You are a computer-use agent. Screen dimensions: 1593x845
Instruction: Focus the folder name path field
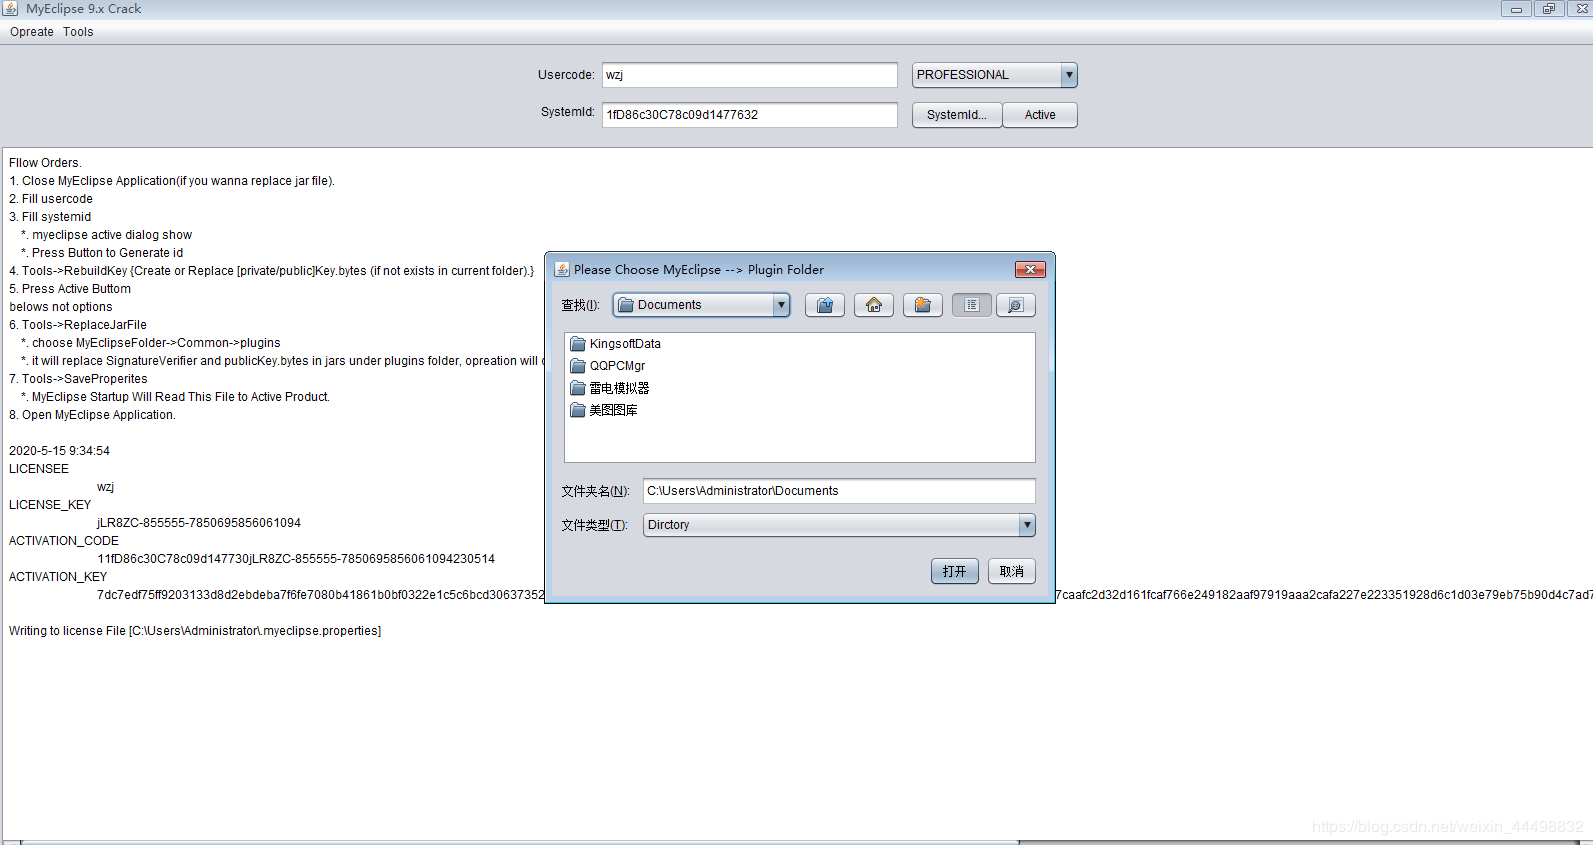pos(839,491)
